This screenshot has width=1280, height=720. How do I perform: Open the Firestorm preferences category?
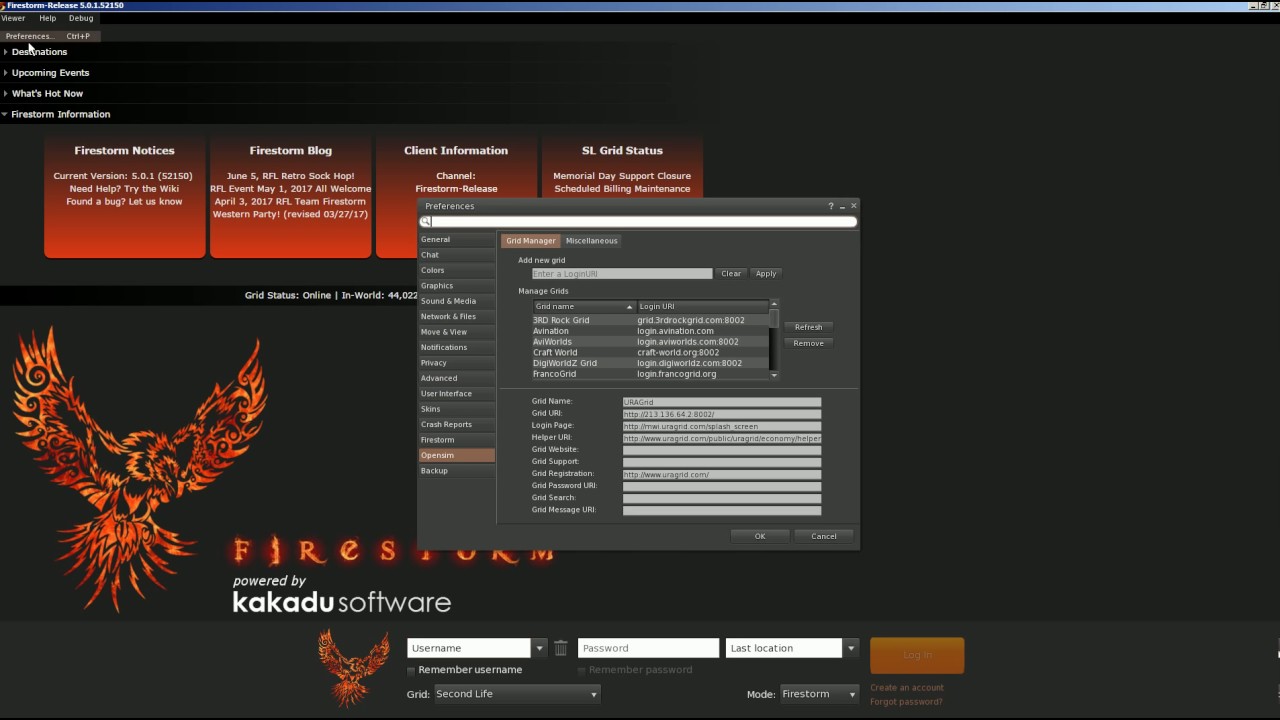pyautogui.click(x=457, y=440)
